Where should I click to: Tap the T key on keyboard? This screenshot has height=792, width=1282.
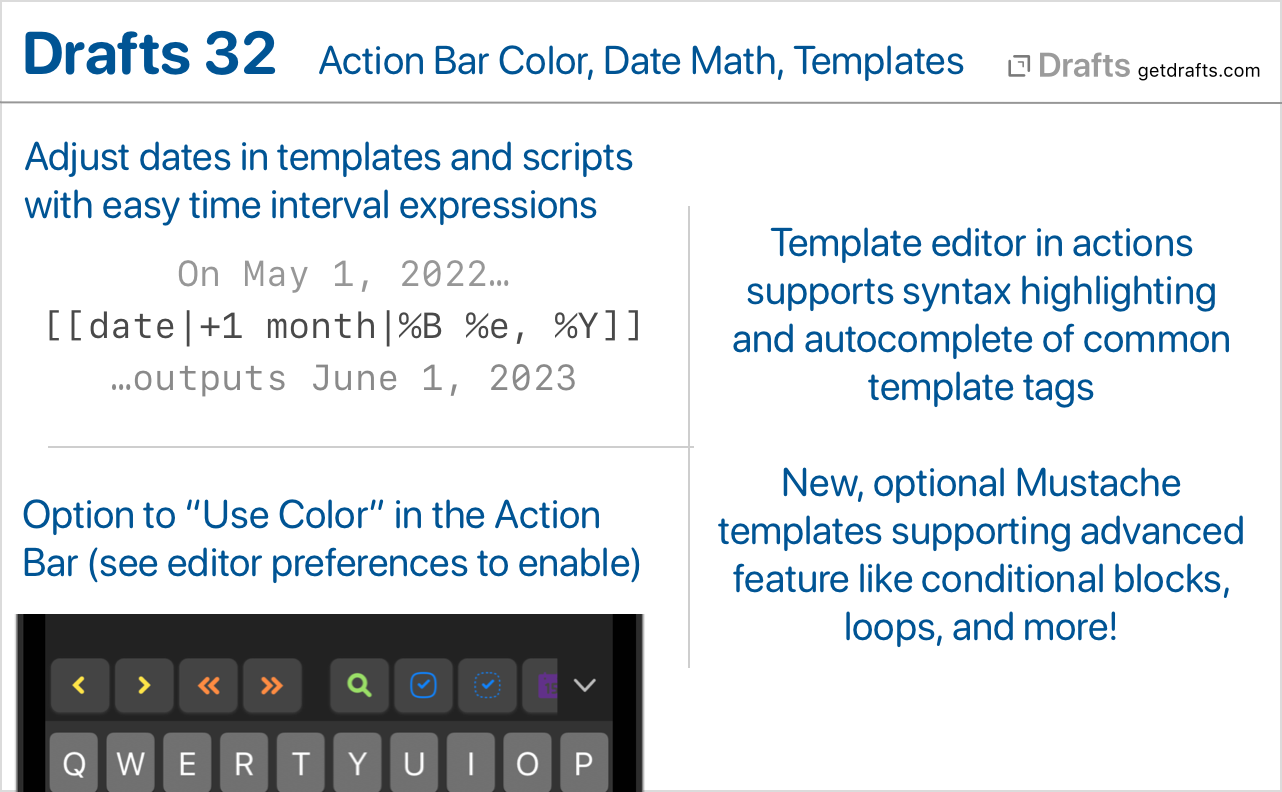pyautogui.click(x=300, y=763)
